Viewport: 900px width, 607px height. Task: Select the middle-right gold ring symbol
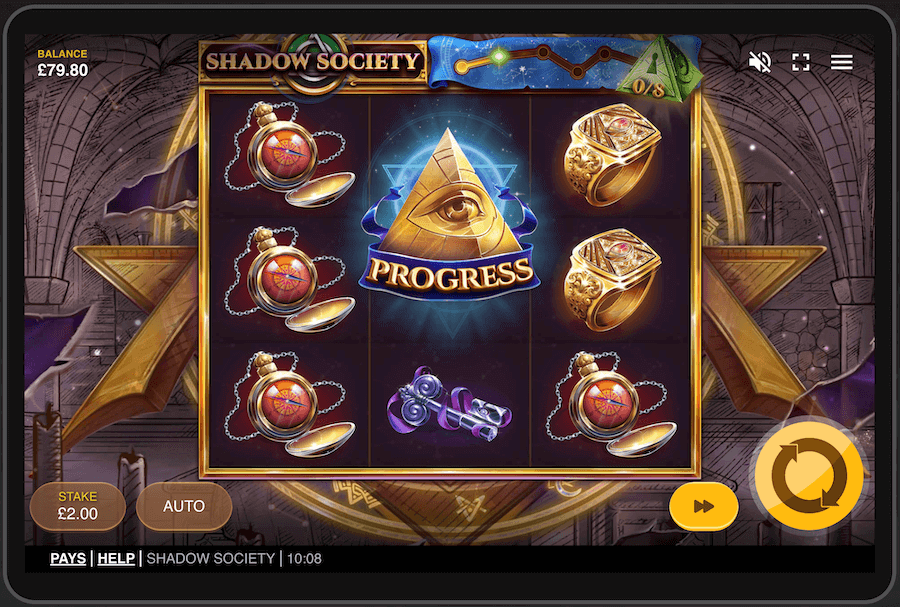pos(612,279)
